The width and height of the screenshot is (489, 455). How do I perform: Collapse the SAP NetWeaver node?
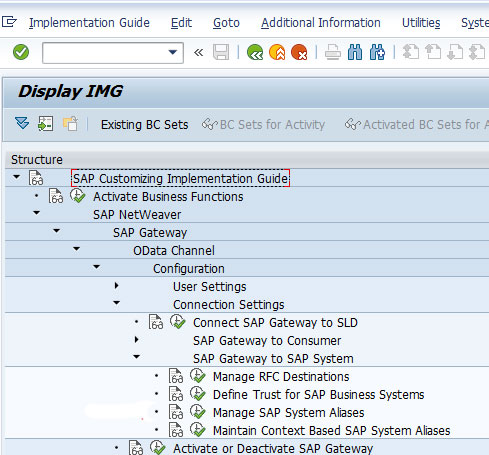point(36,213)
